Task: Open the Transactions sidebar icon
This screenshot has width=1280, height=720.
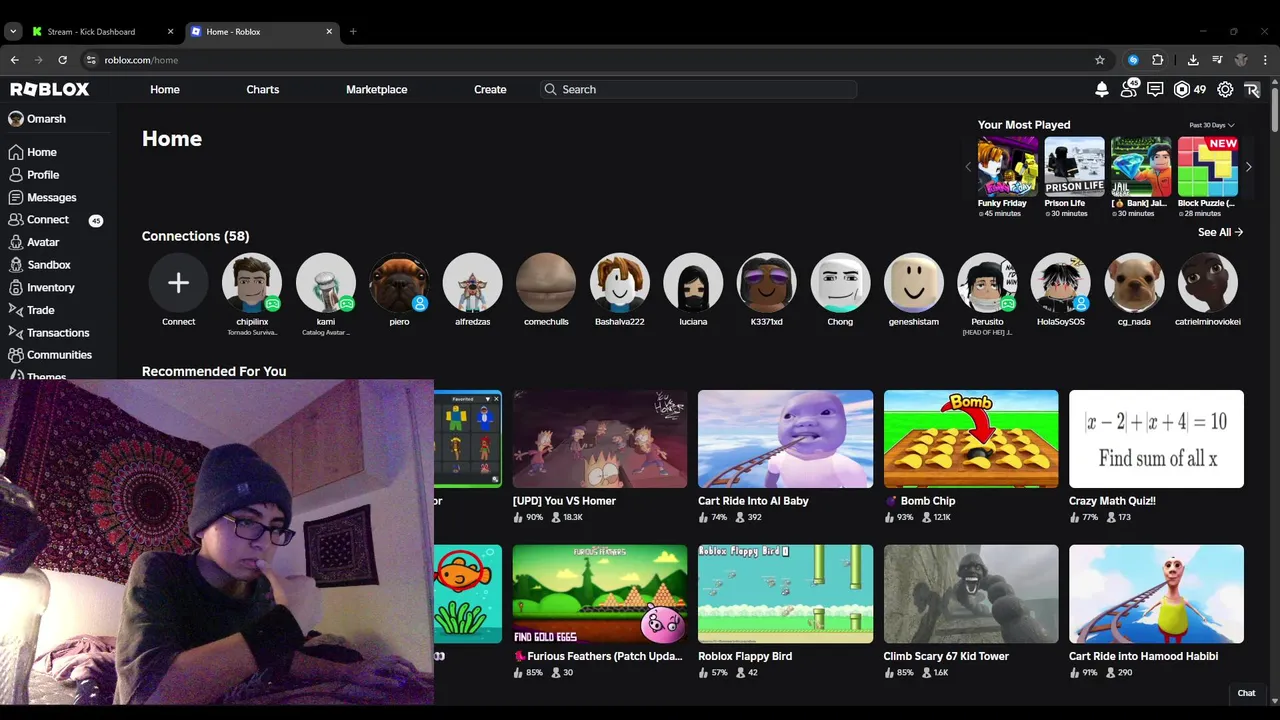Action: click(15, 332)
